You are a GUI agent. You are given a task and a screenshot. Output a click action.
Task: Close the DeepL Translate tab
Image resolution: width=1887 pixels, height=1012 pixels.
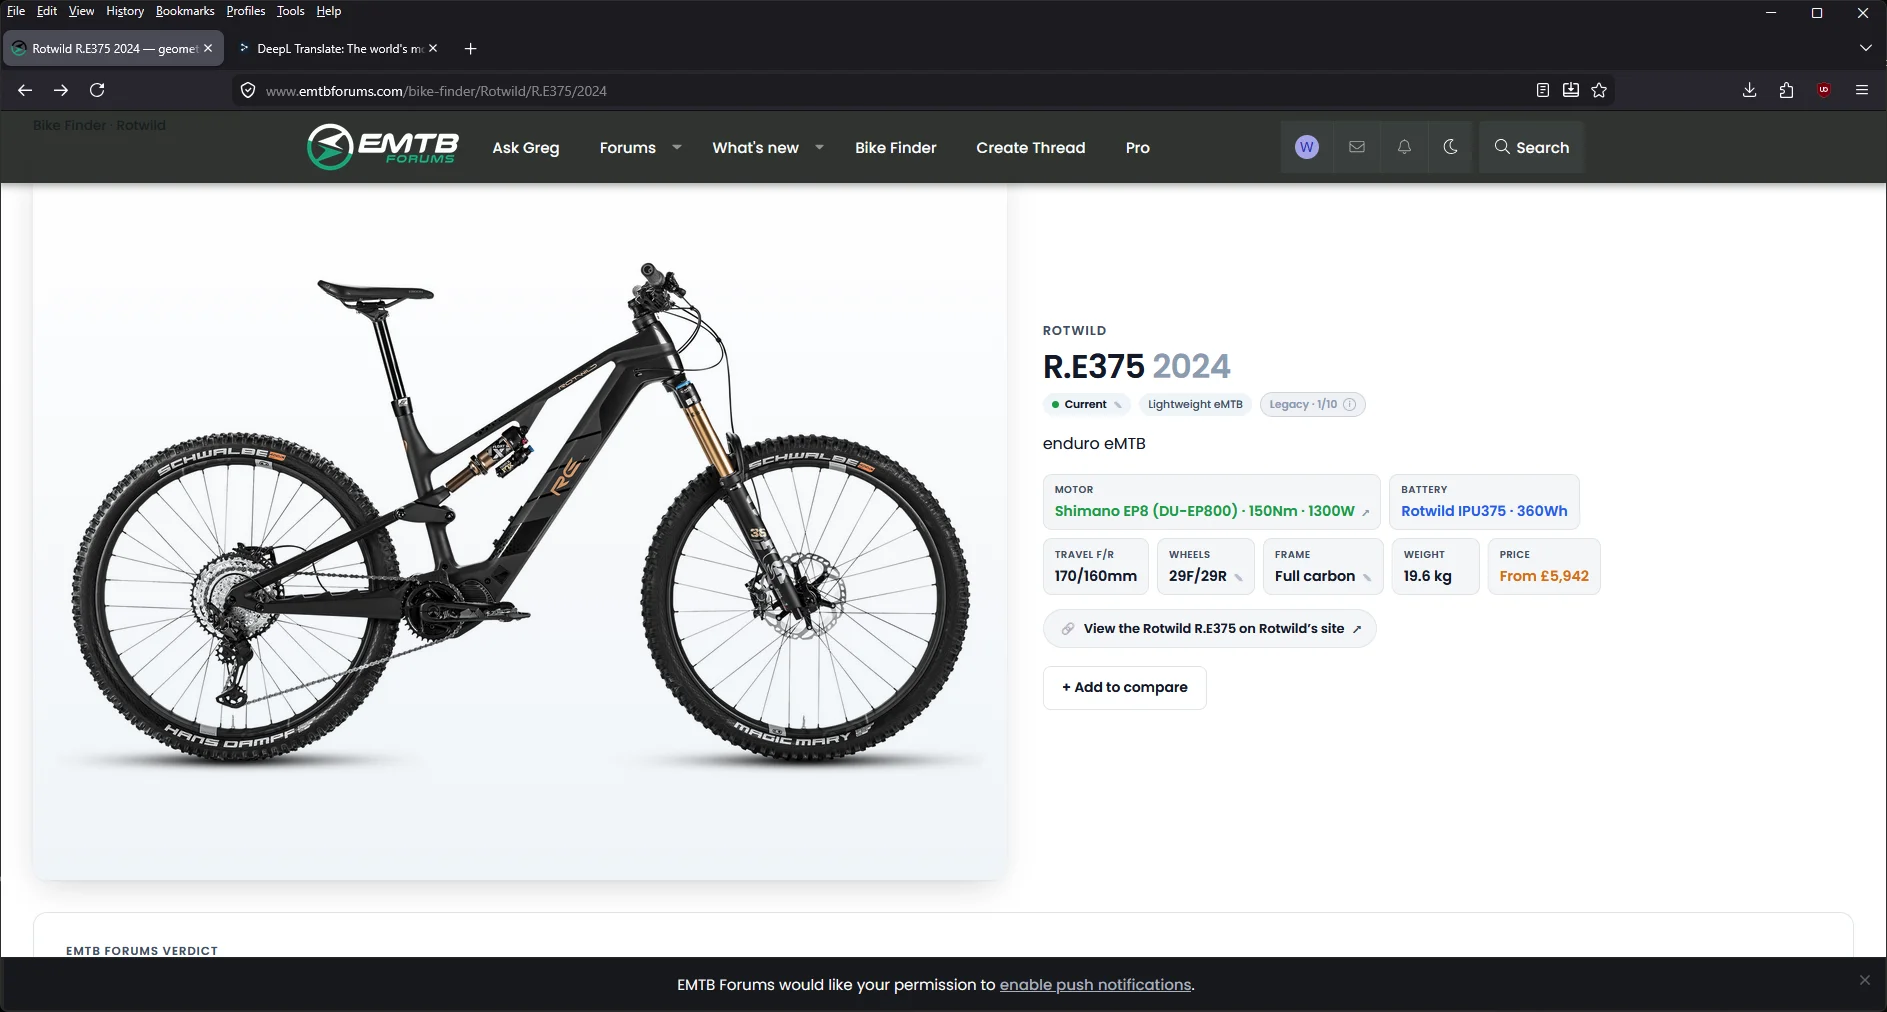(x=433, y=48)
